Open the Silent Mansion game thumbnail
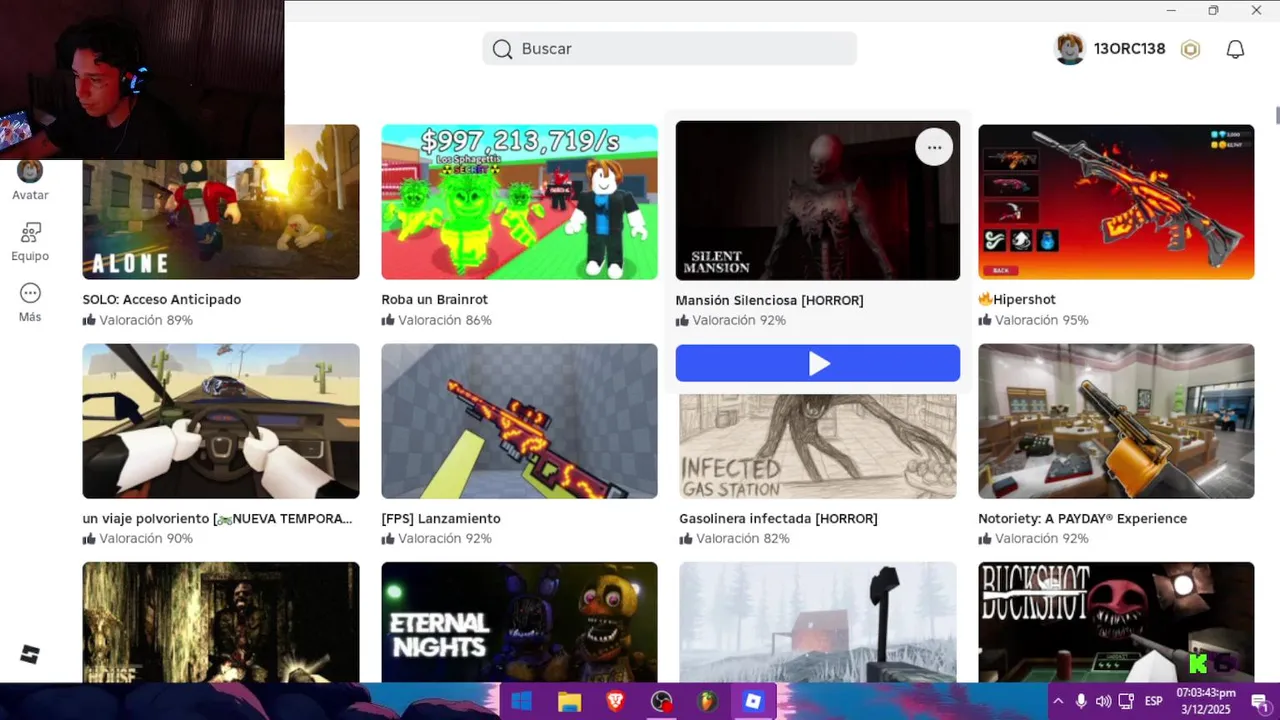The image size is (1280, 720). pyautogui.click(x=818, y=201)
